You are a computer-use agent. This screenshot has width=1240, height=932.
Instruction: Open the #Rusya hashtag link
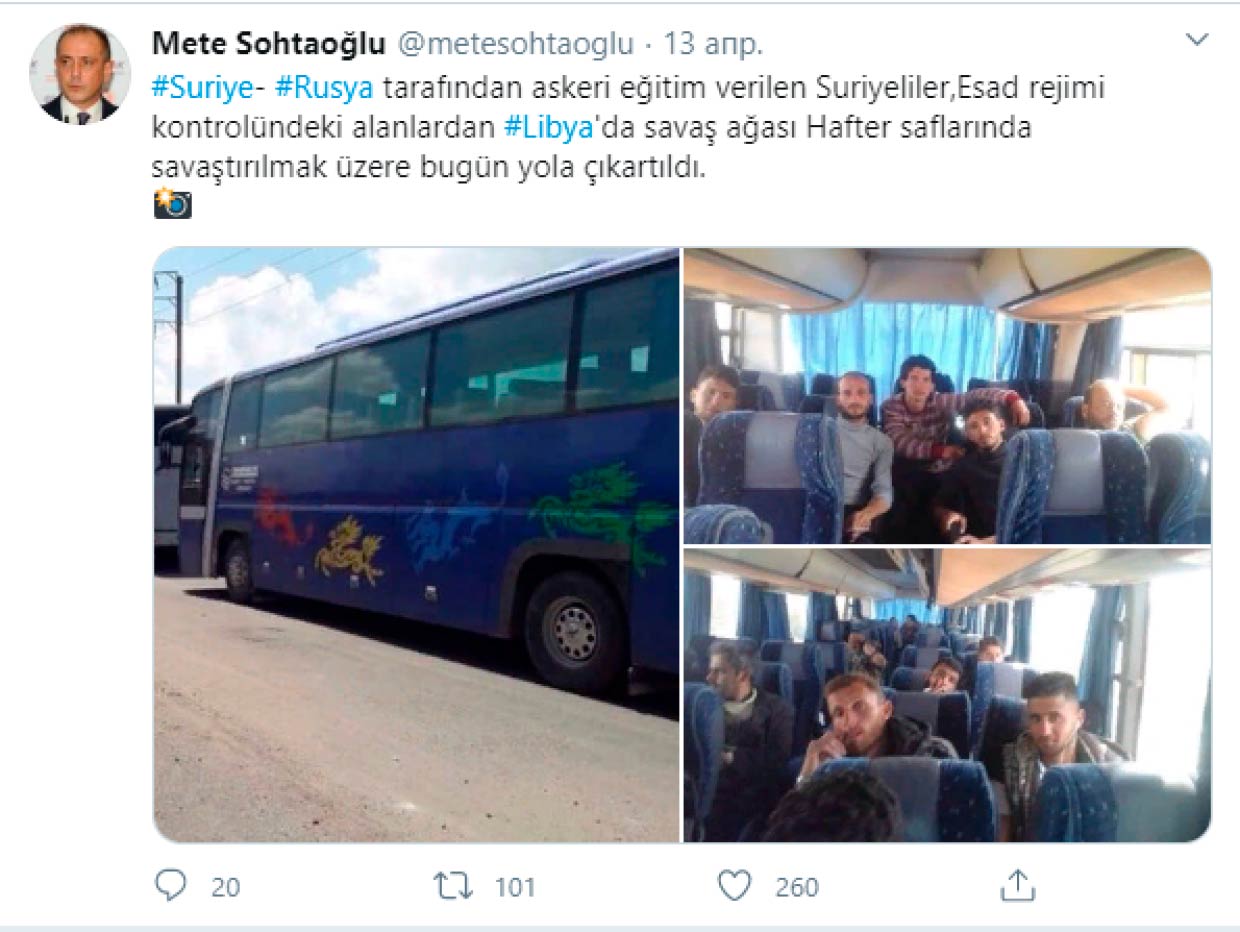coord(324,87)
